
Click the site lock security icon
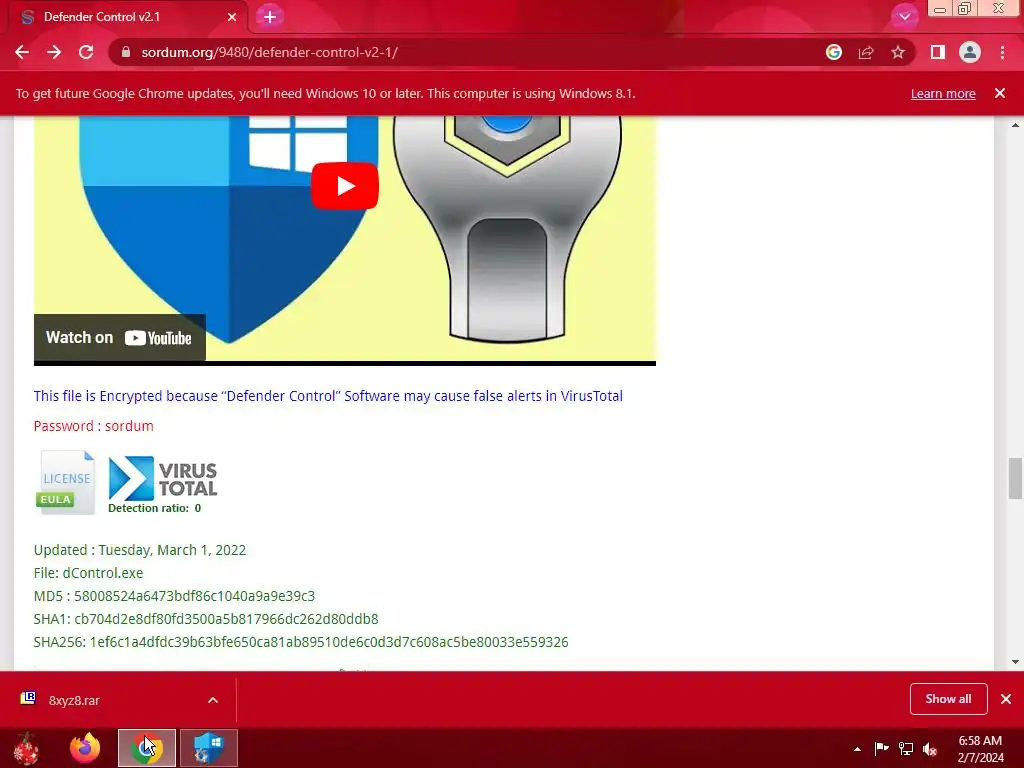coord(126,52)
